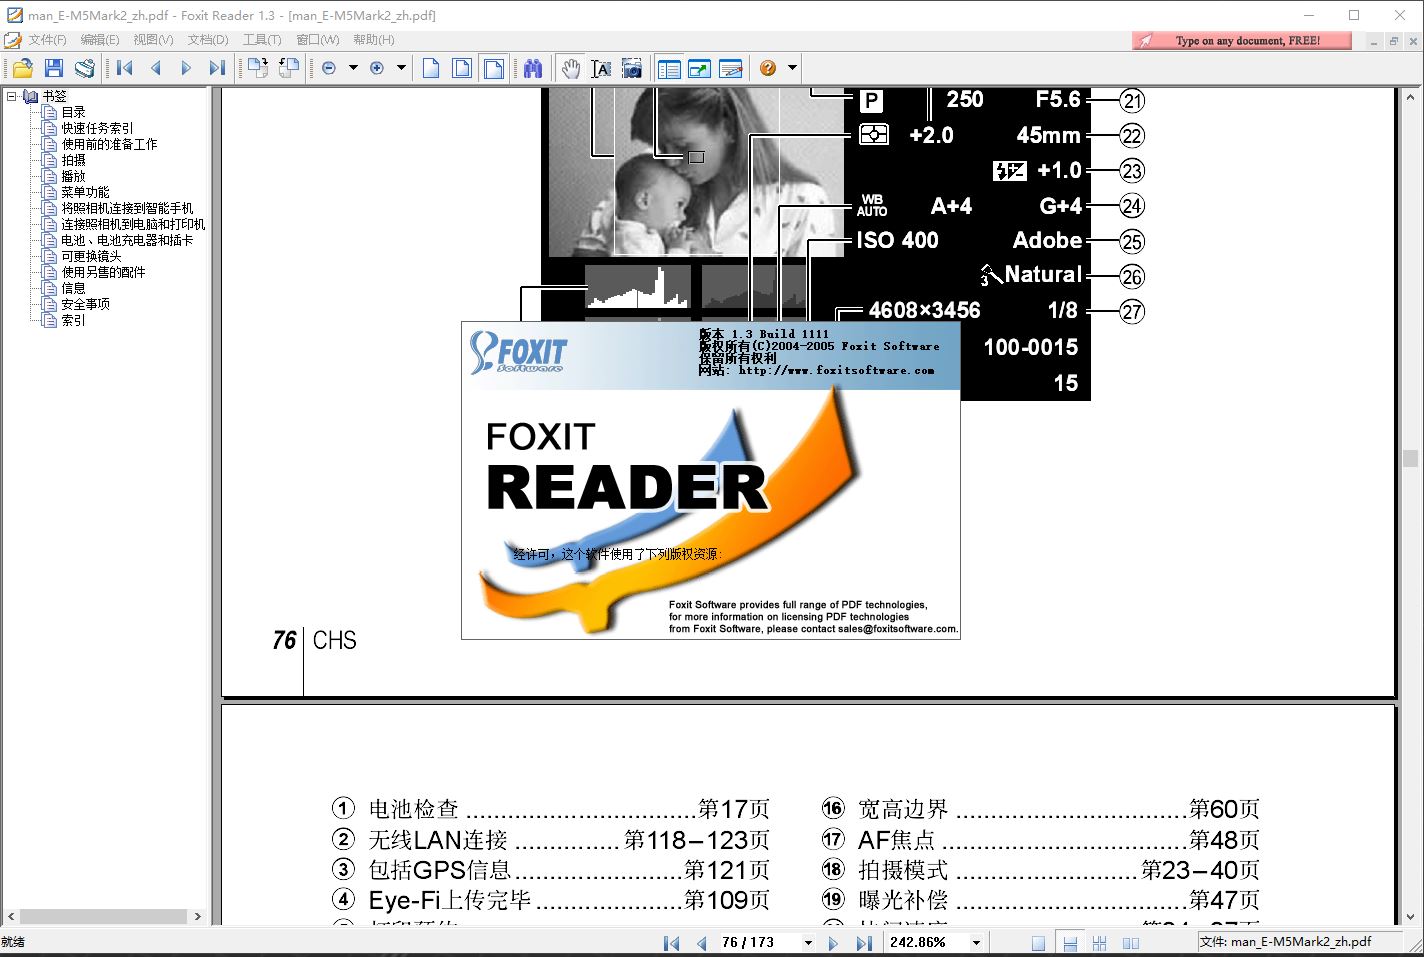Viewport: 1424px width, 957px height.
Task: Switch to facing pages layout icon
Action: tap(1131, 943)
